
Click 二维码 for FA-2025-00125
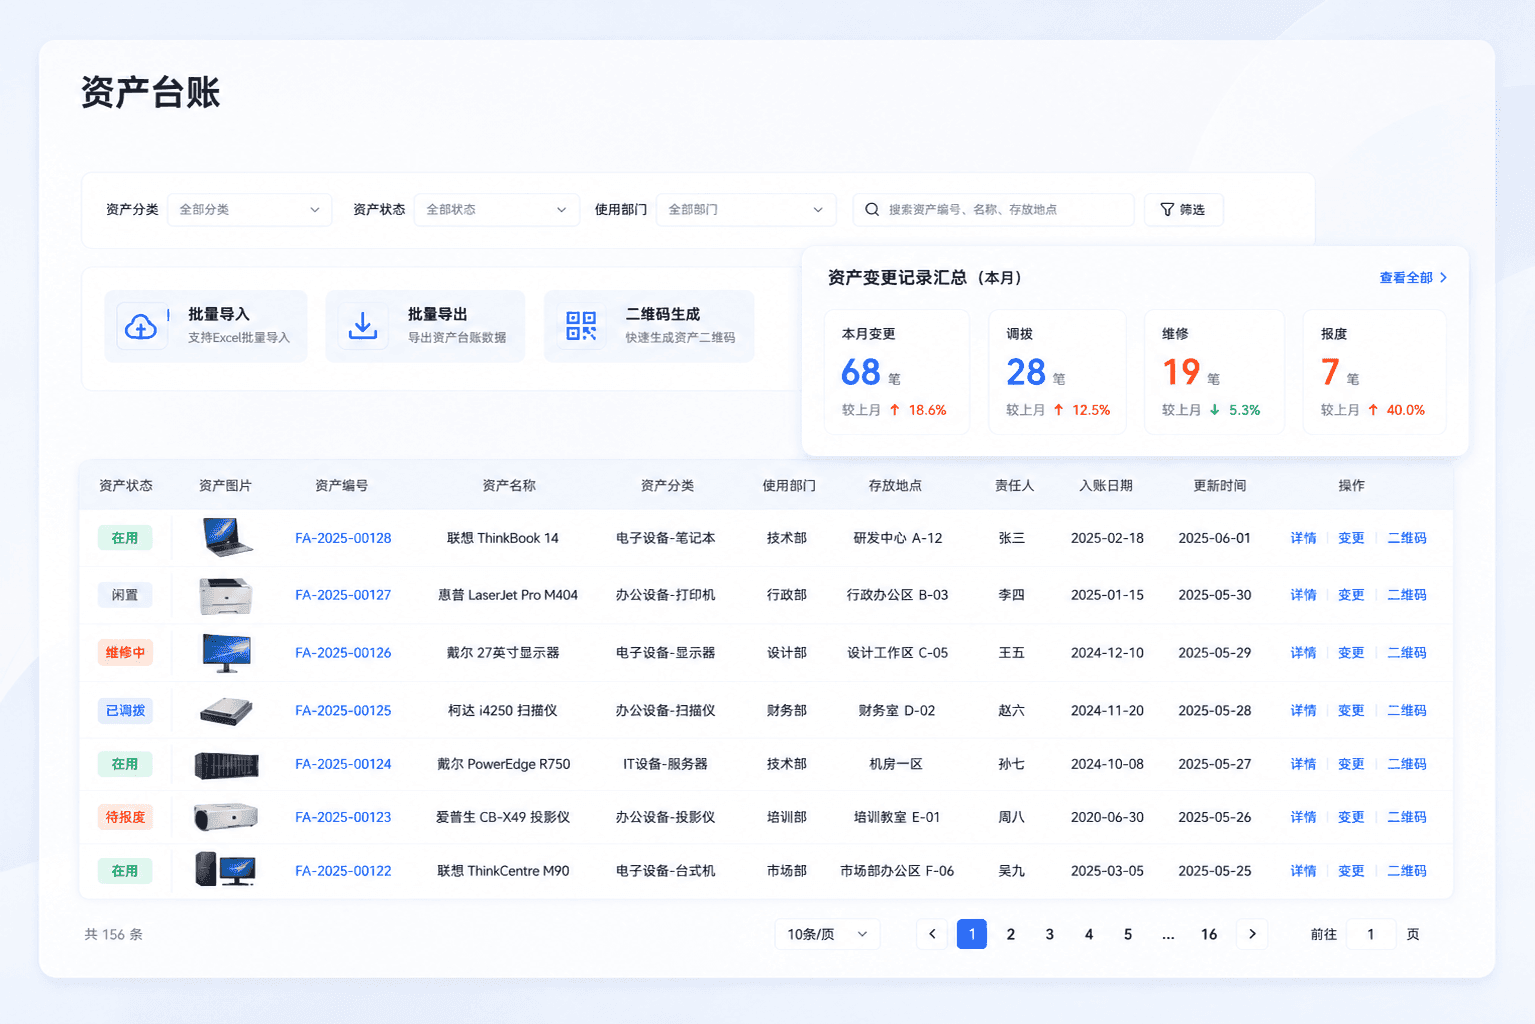click(1407, 711)
